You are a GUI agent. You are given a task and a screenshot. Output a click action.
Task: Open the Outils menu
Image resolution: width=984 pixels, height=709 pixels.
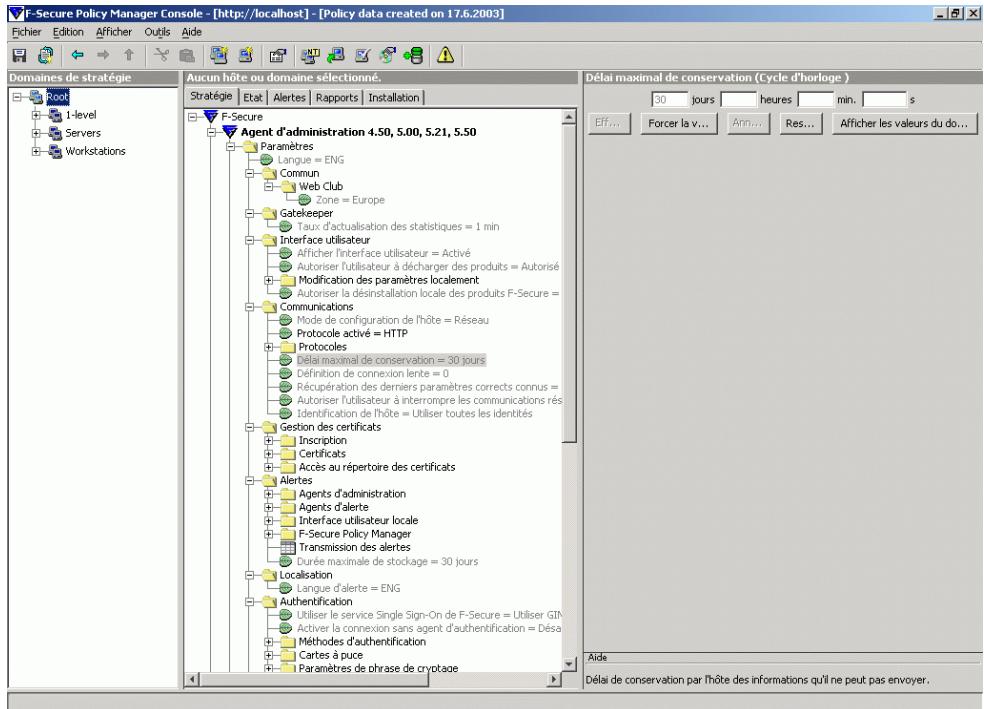(x=157, y=31)
